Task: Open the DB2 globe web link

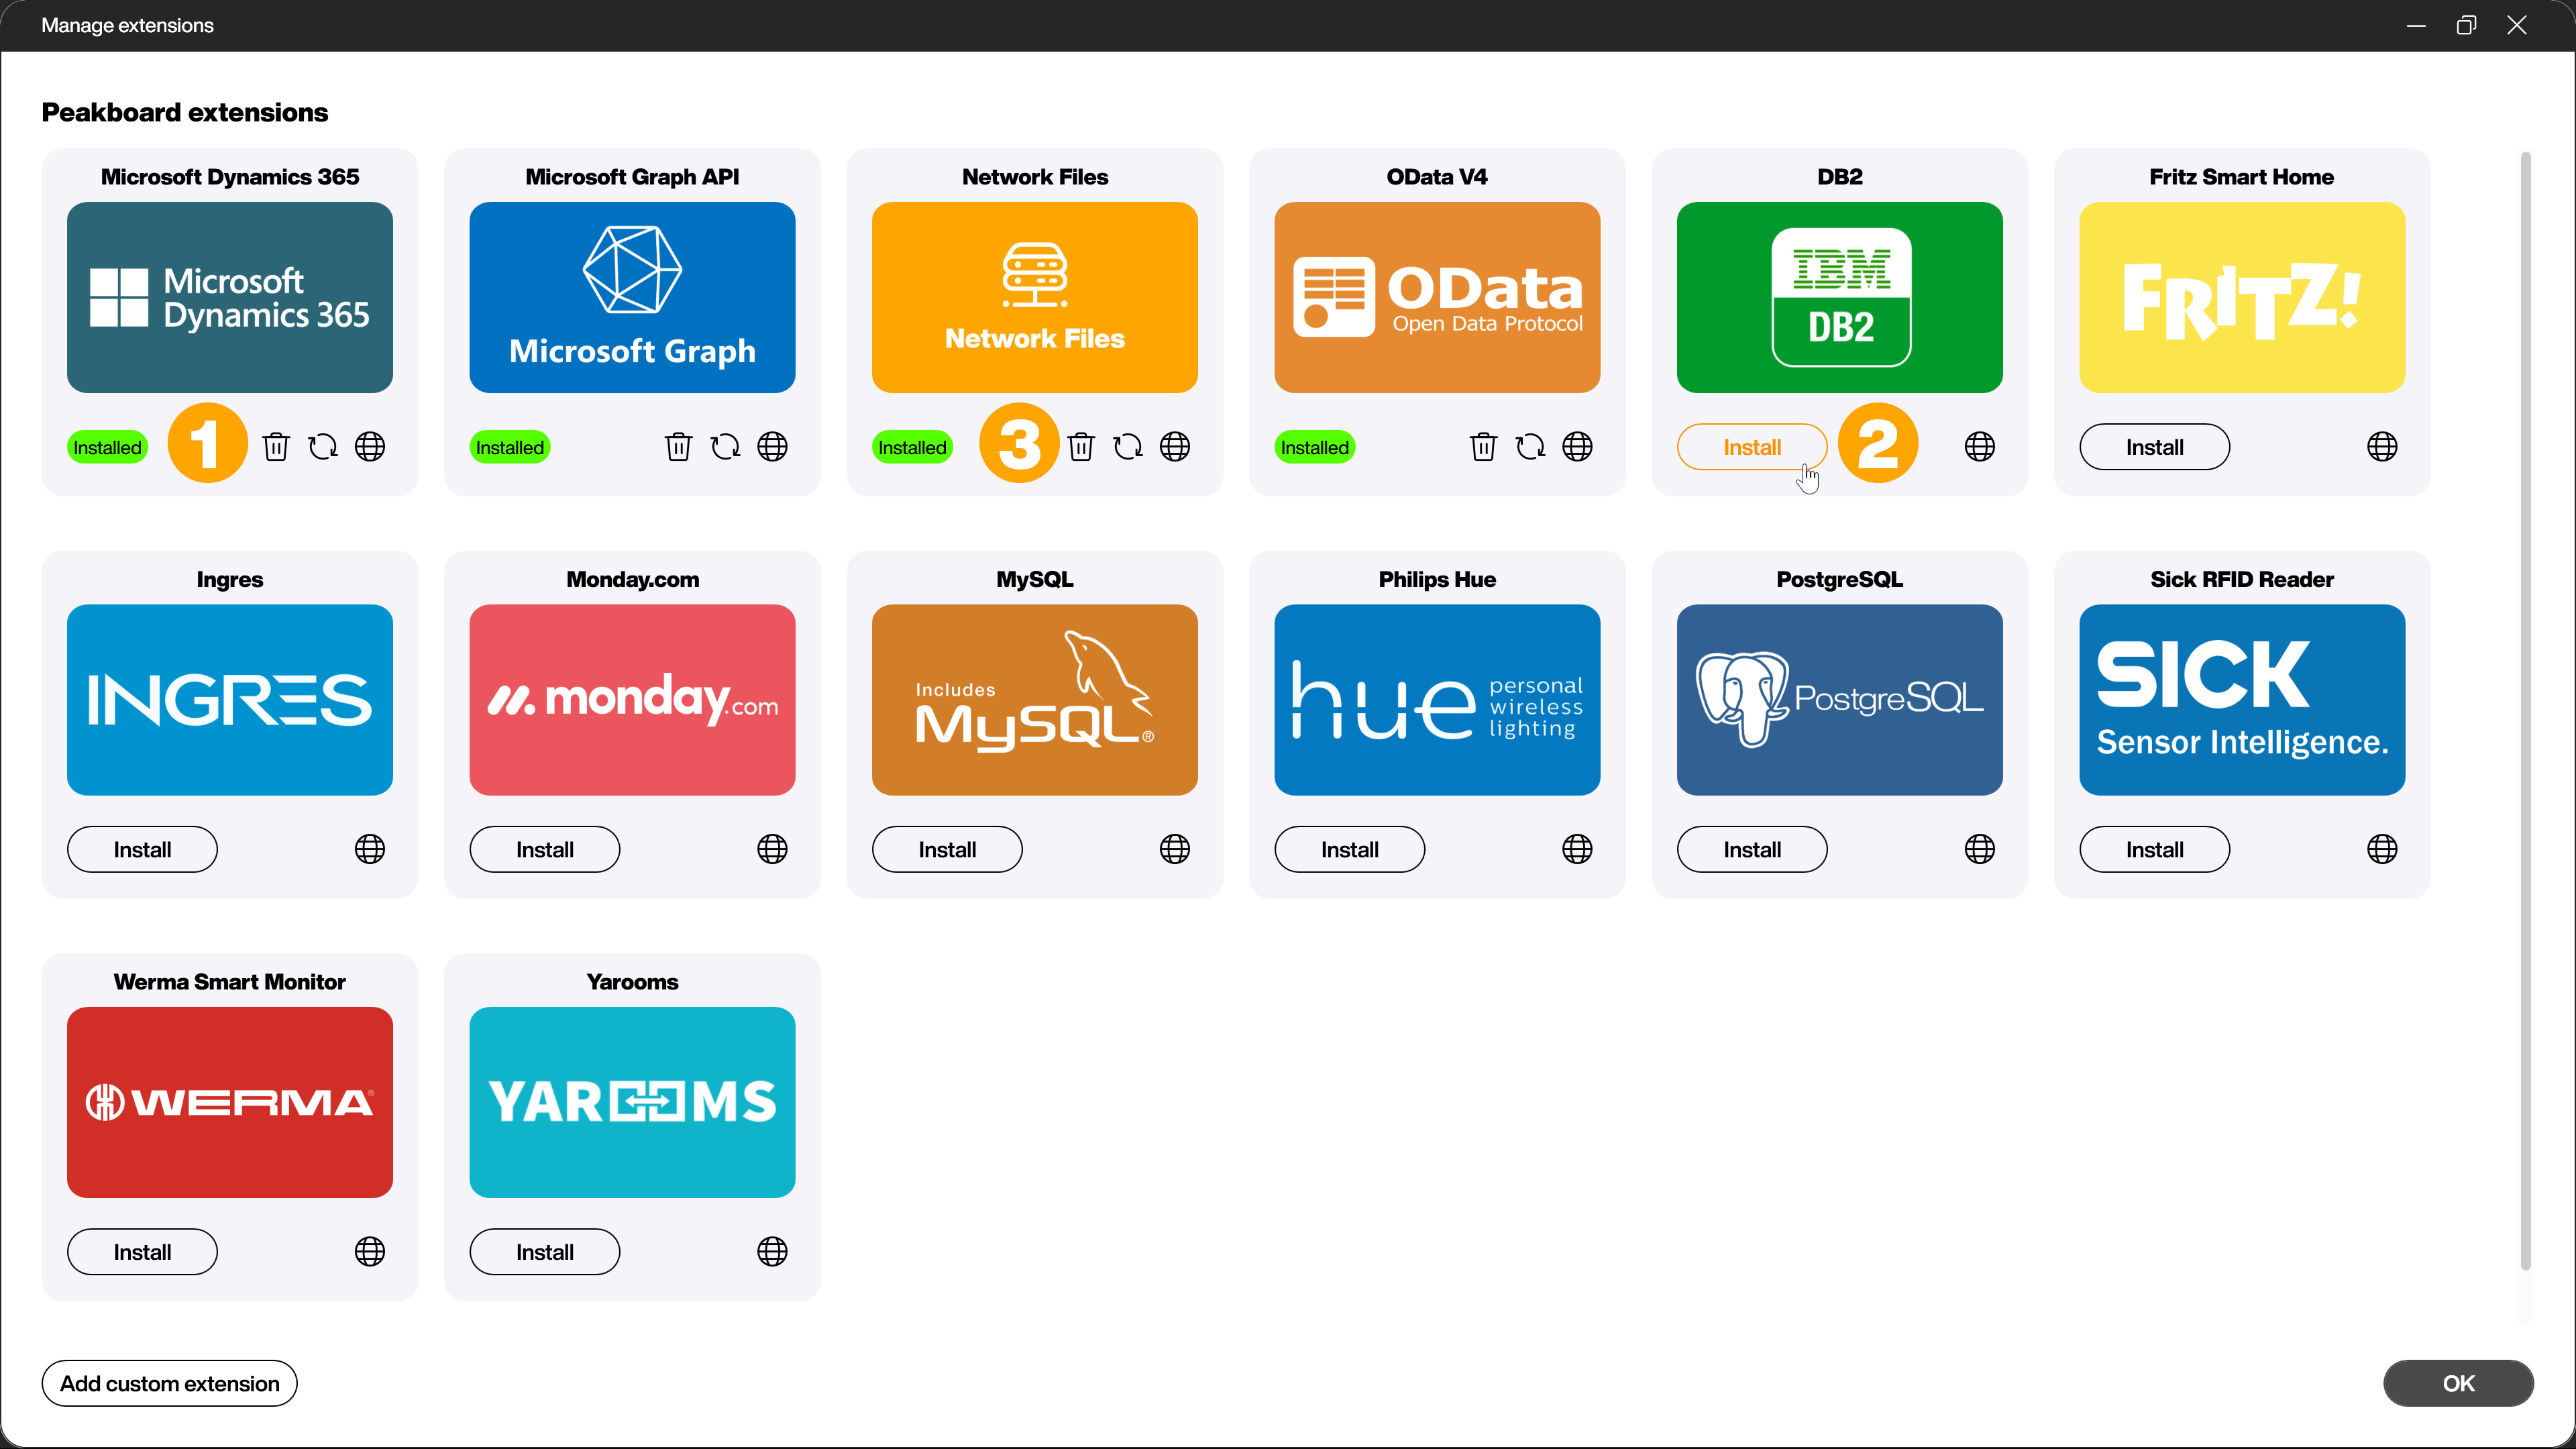Action: click(1980, 447)
